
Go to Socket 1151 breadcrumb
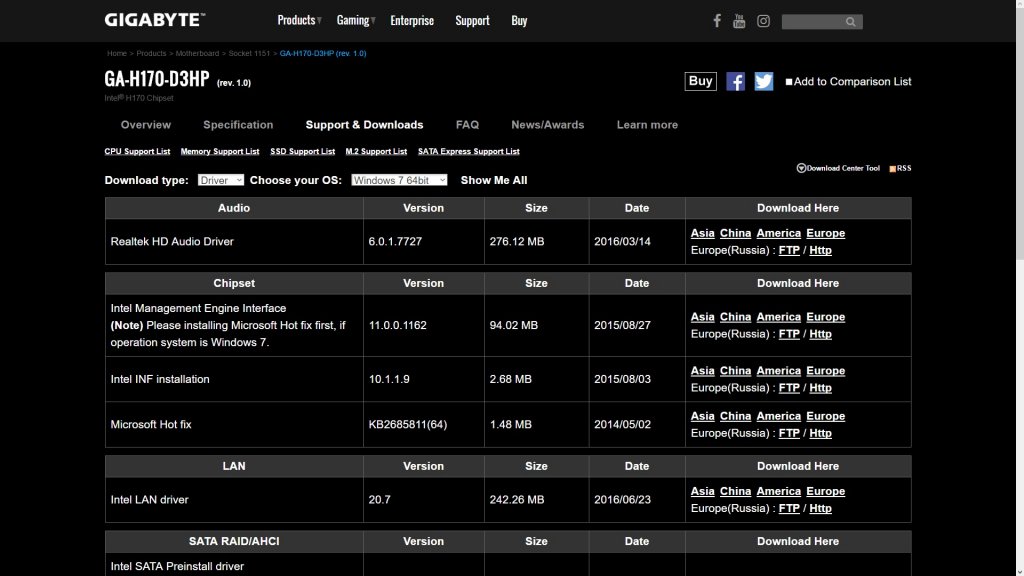tap(249, 54)
